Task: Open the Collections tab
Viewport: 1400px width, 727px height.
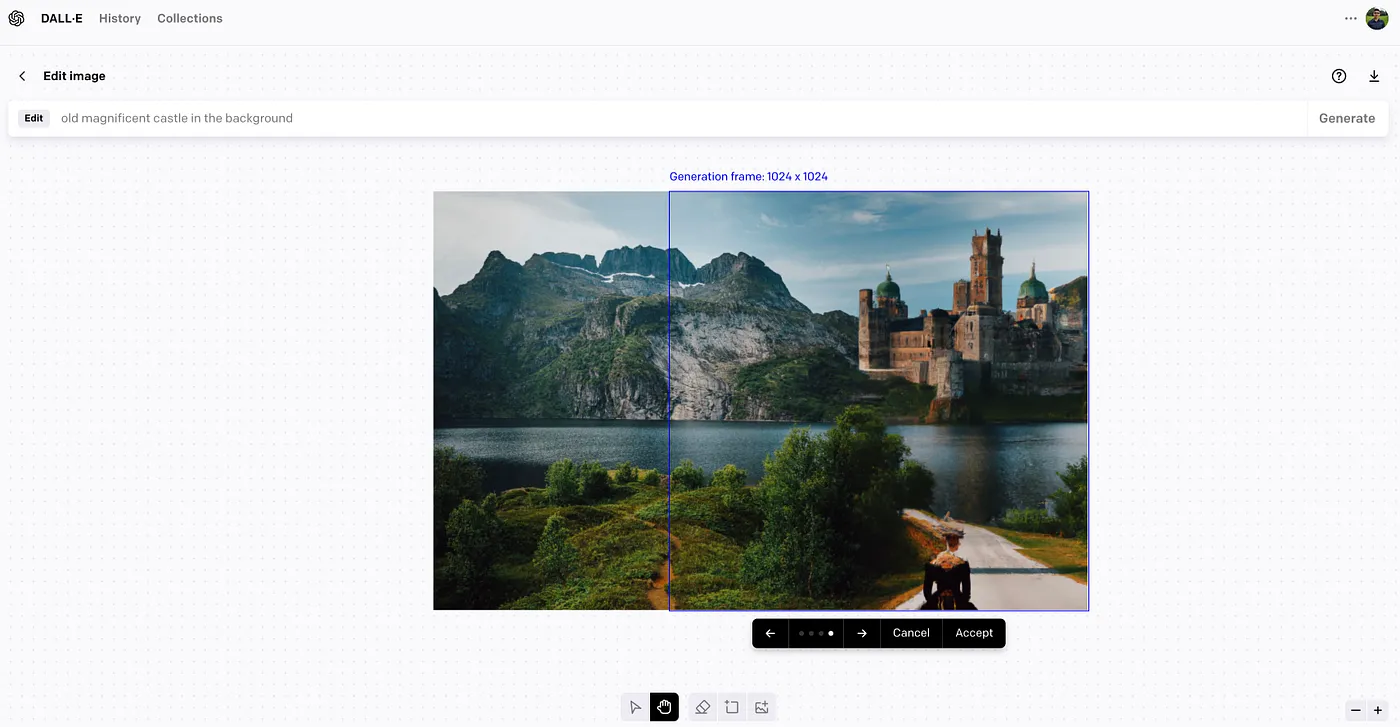Action: tap(190, 18)
